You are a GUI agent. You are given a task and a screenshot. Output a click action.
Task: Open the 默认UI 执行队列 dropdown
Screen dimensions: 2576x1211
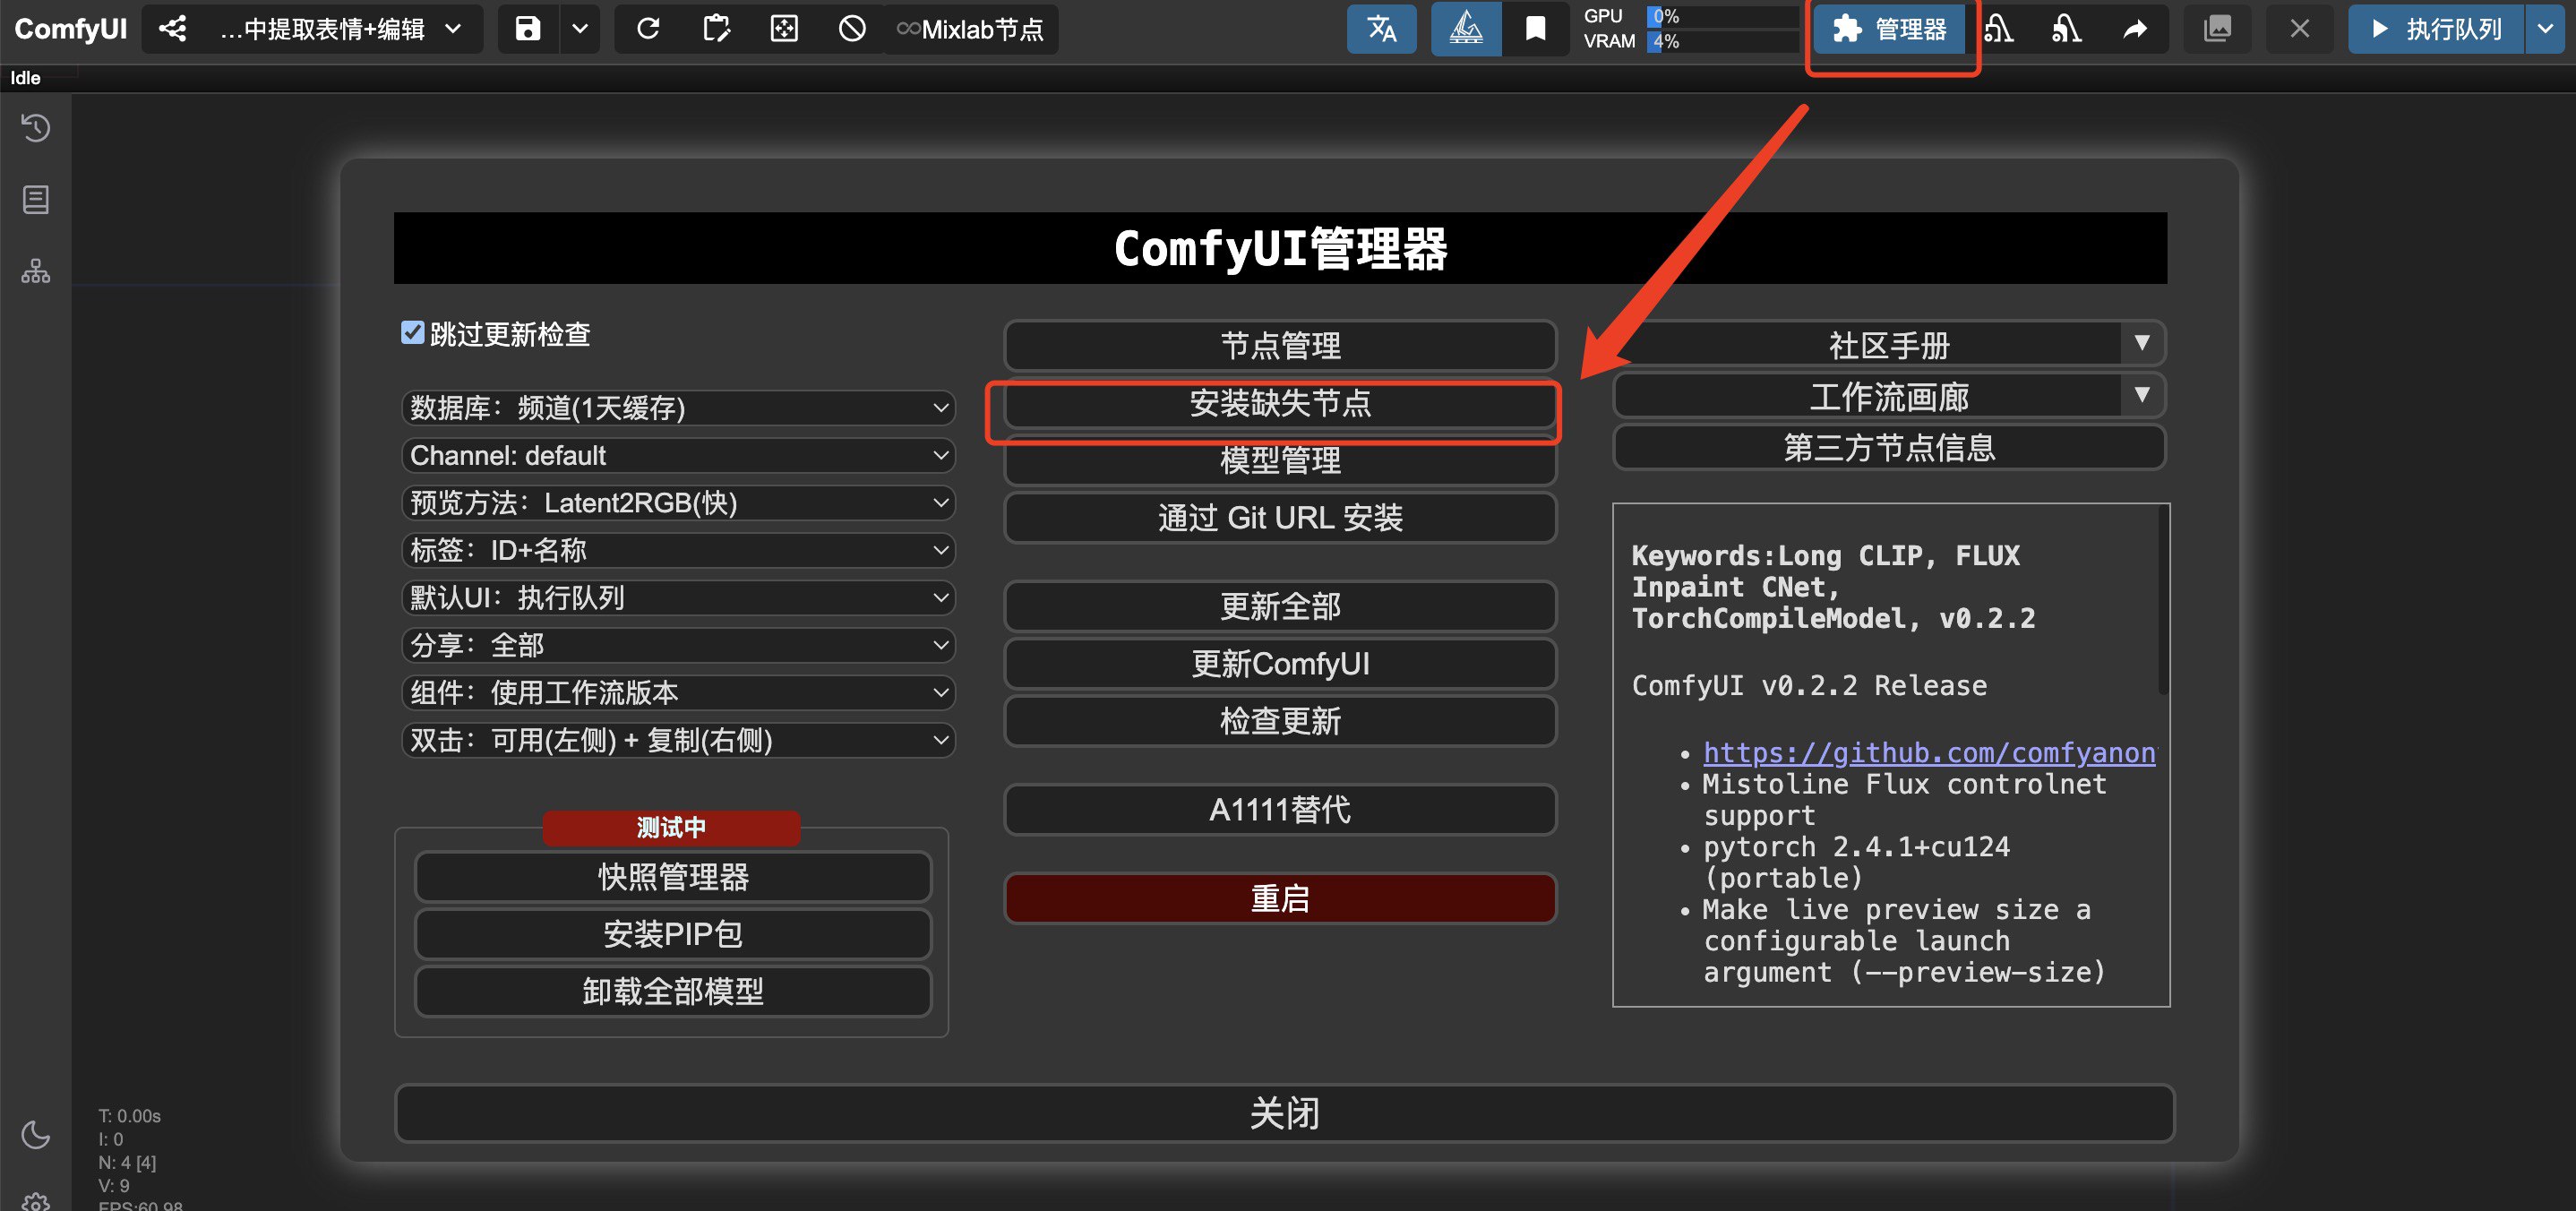pyautogui.click(x=678, y=598)
